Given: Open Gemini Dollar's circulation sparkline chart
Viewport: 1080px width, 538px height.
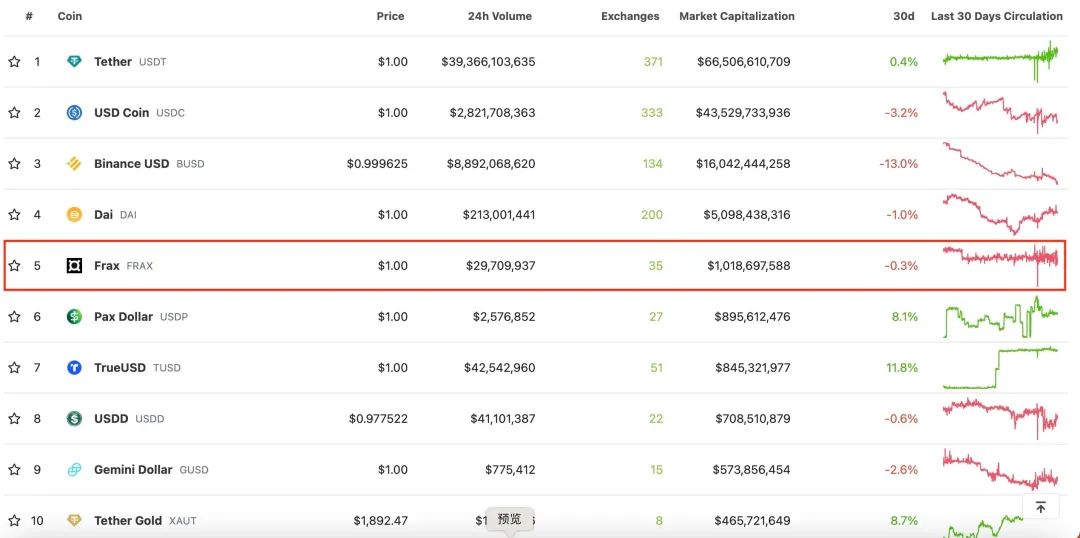Looking at the screenshot, I should tap(1000, 470).
